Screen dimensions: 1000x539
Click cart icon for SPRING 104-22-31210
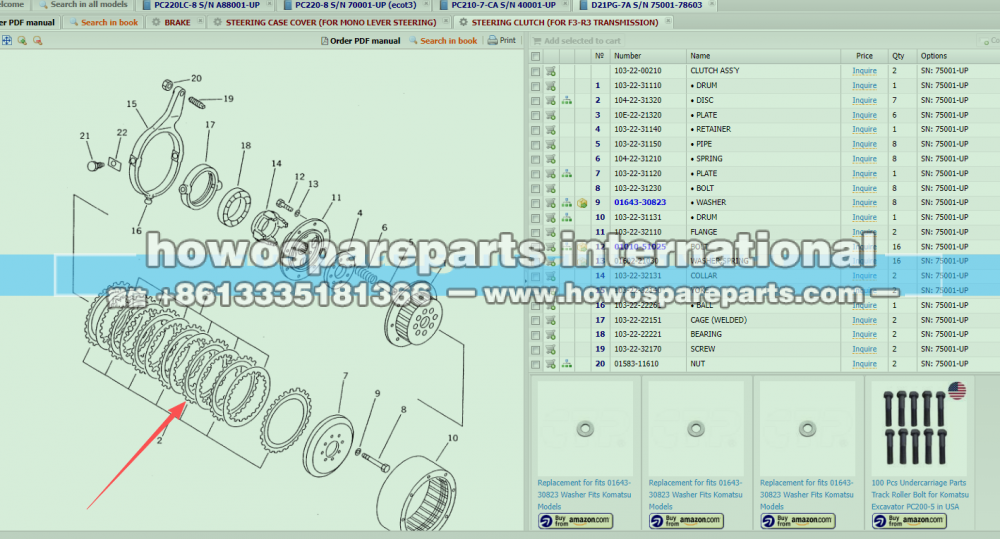pyautogui.click(x=550, y=159)
